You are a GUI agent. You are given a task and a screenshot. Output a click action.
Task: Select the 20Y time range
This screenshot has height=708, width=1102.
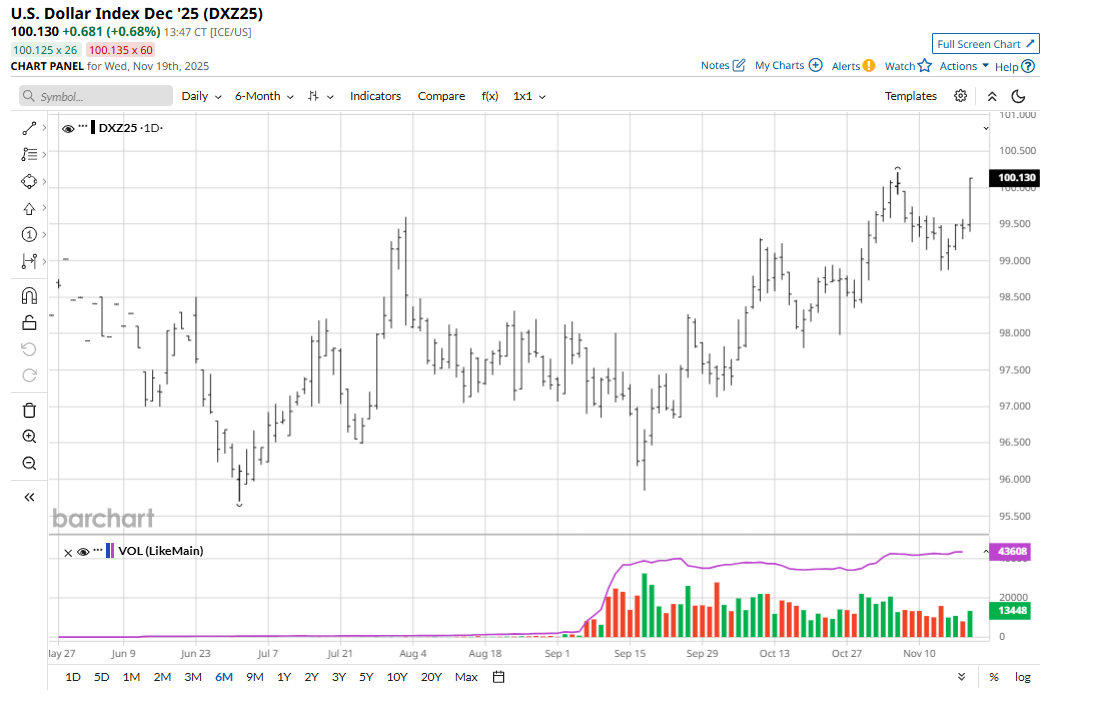[x=431, y=677]
